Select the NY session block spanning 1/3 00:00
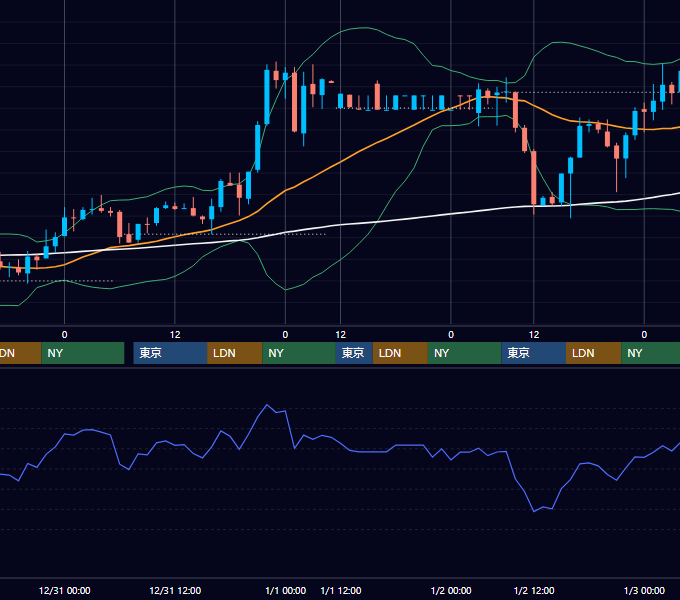Screen dimensions: 680x600 click(x=651, y=353)
